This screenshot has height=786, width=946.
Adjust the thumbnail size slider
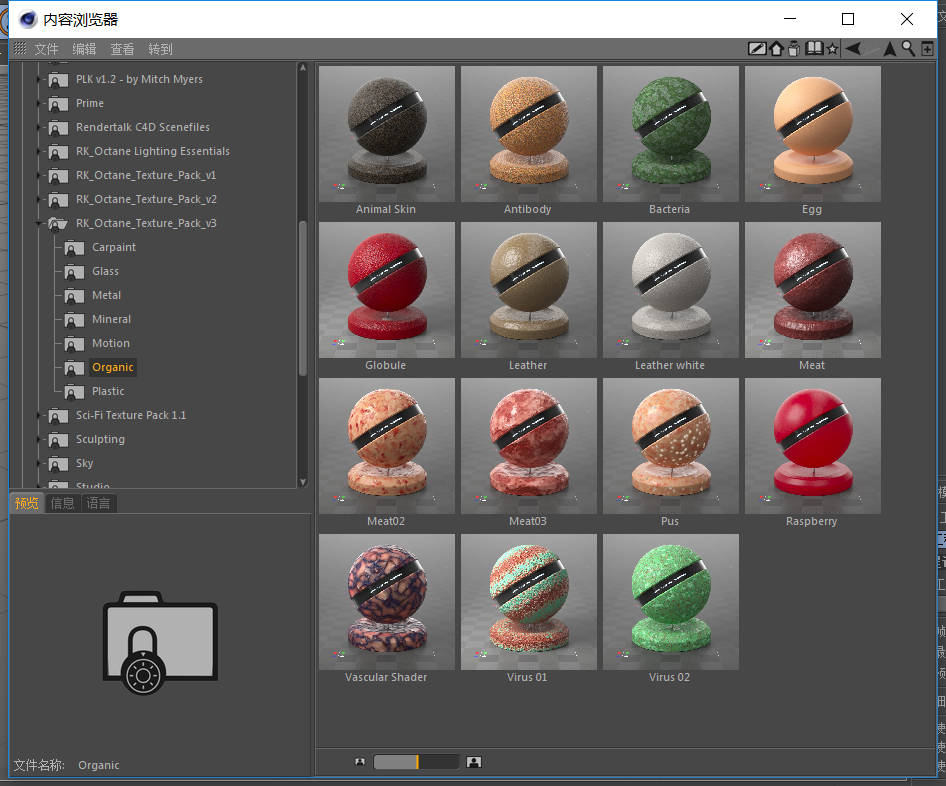pos(416,762)
